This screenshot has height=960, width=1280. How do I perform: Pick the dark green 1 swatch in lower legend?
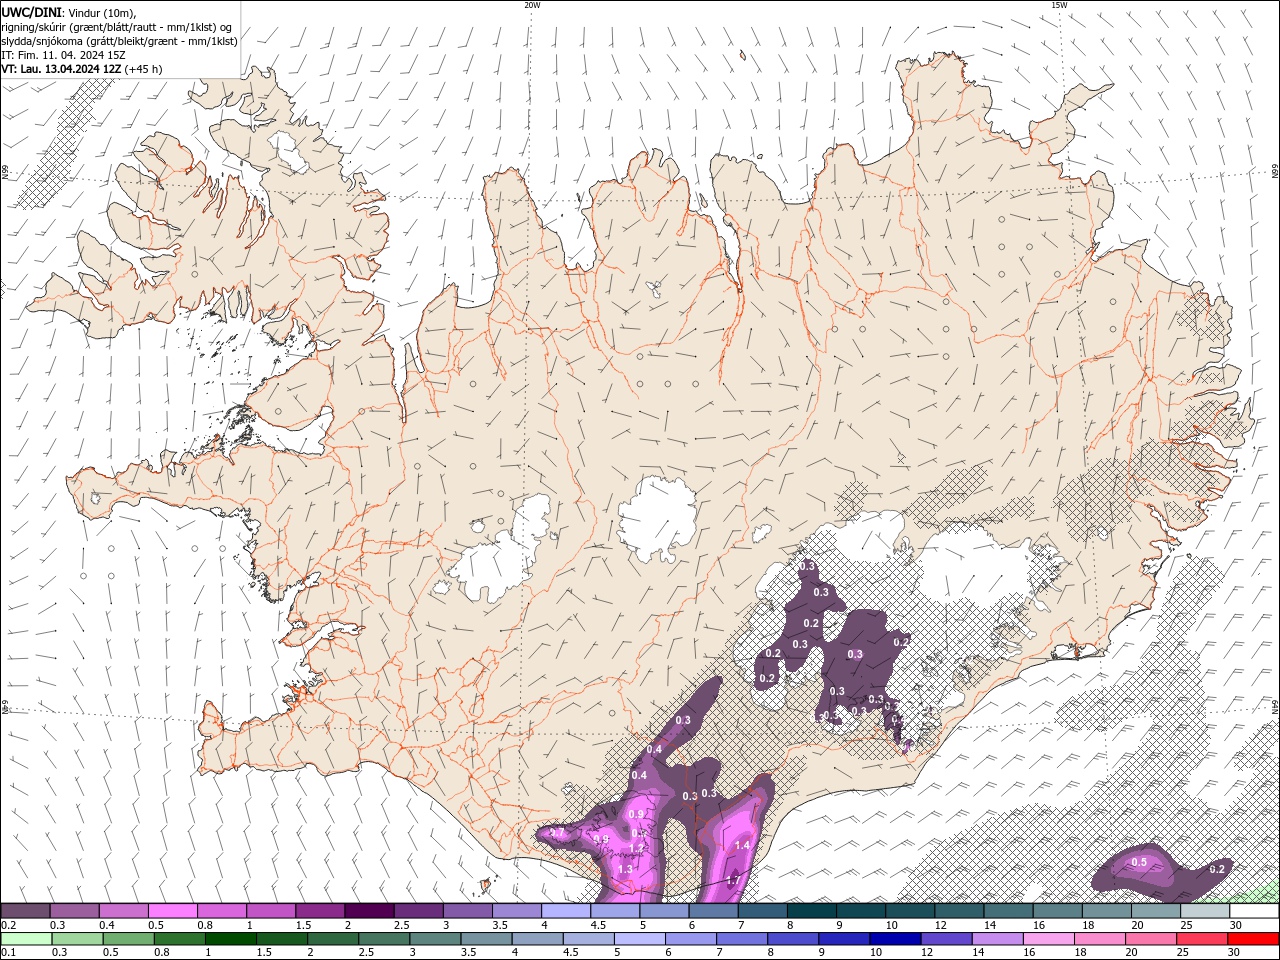coord(230,939)
